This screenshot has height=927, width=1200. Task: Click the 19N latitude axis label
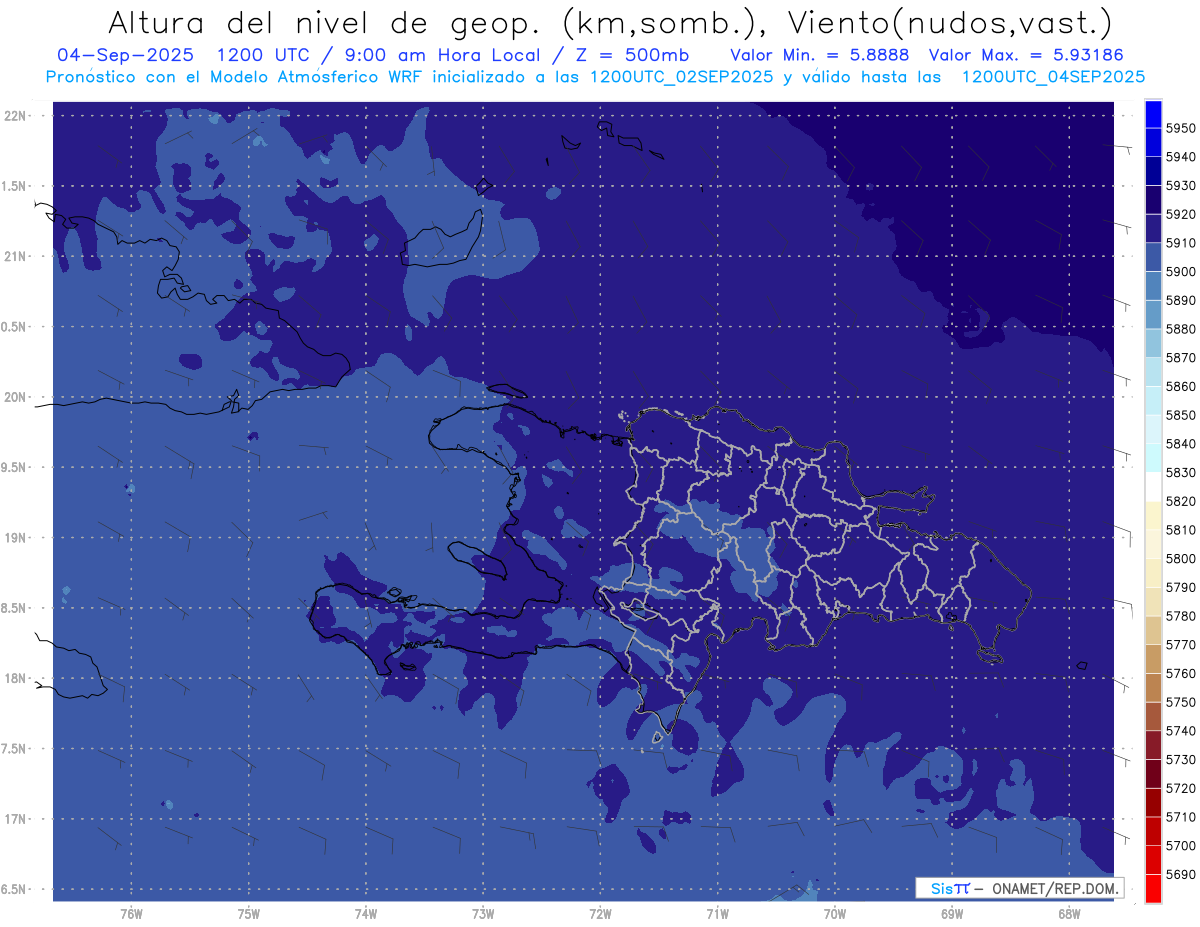(14, 538)
